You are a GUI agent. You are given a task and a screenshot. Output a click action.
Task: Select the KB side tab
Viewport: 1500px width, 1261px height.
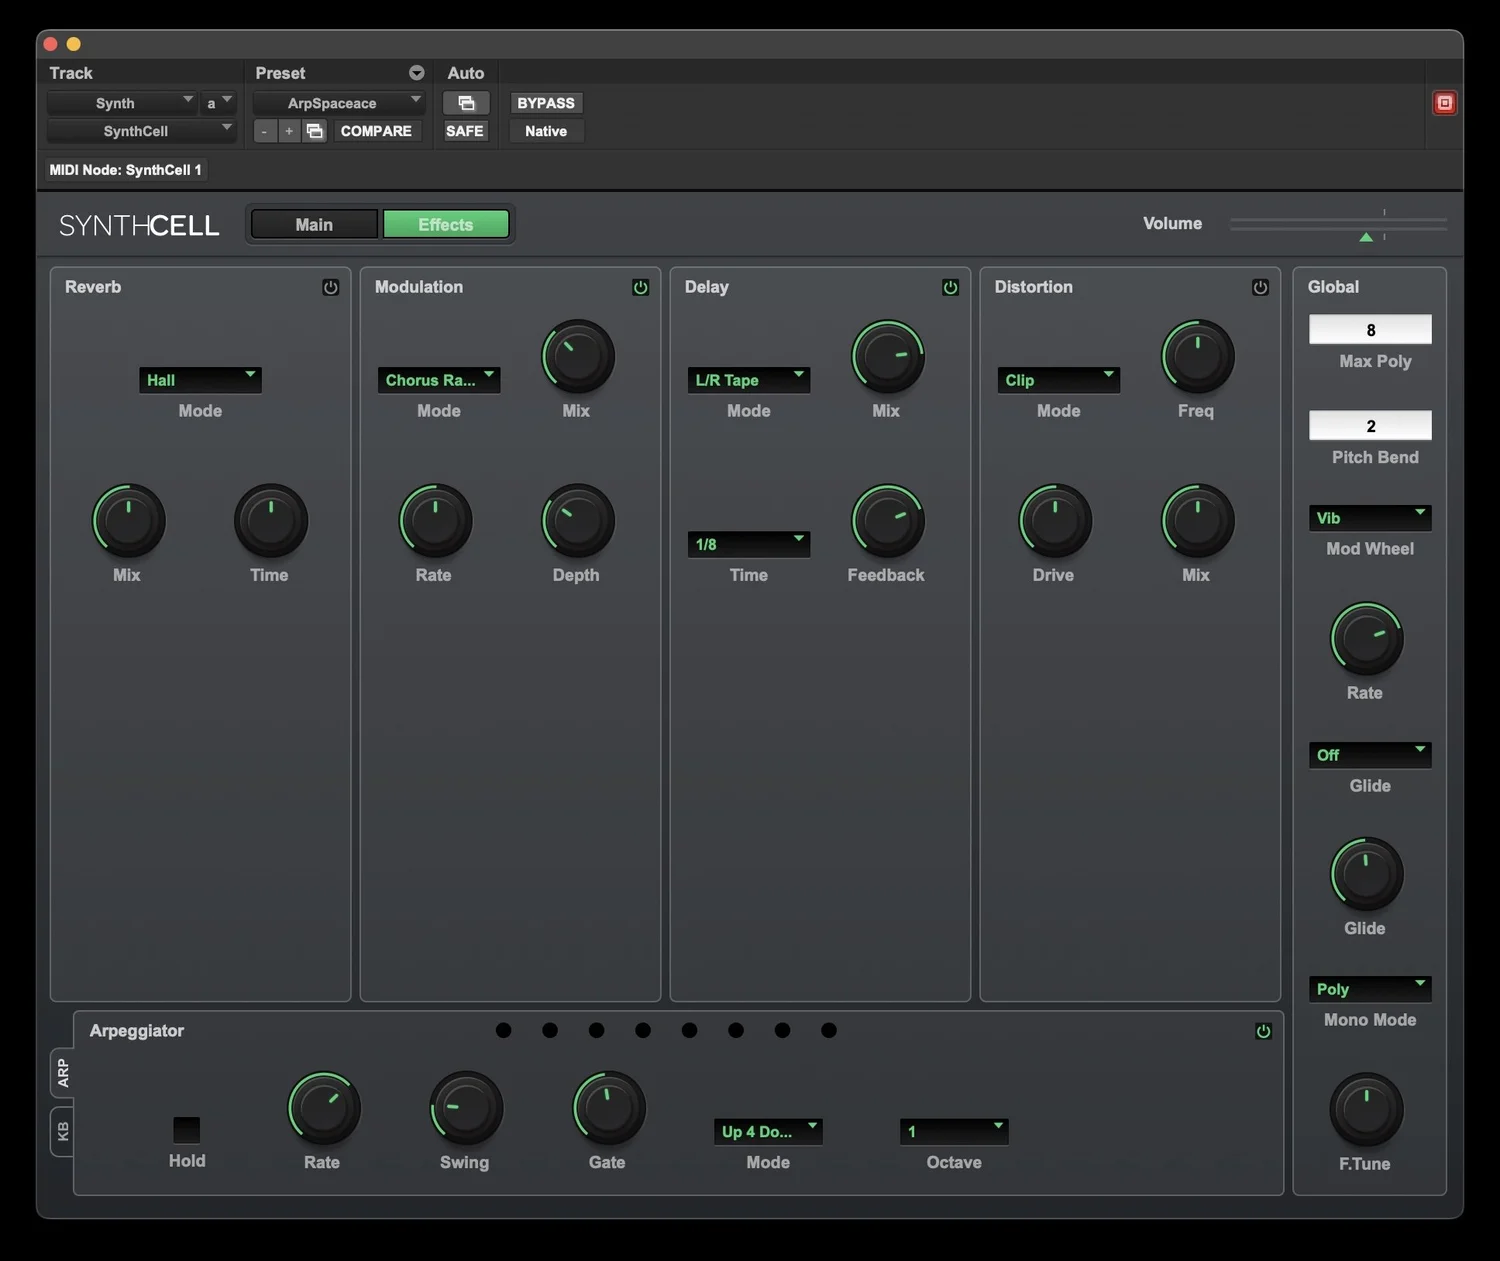coord(61,1132)
